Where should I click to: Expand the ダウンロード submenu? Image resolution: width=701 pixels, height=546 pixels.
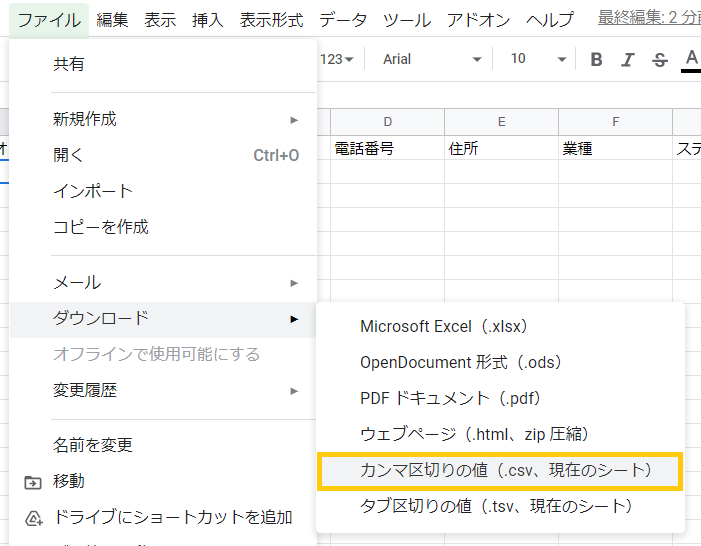point(163,319)
